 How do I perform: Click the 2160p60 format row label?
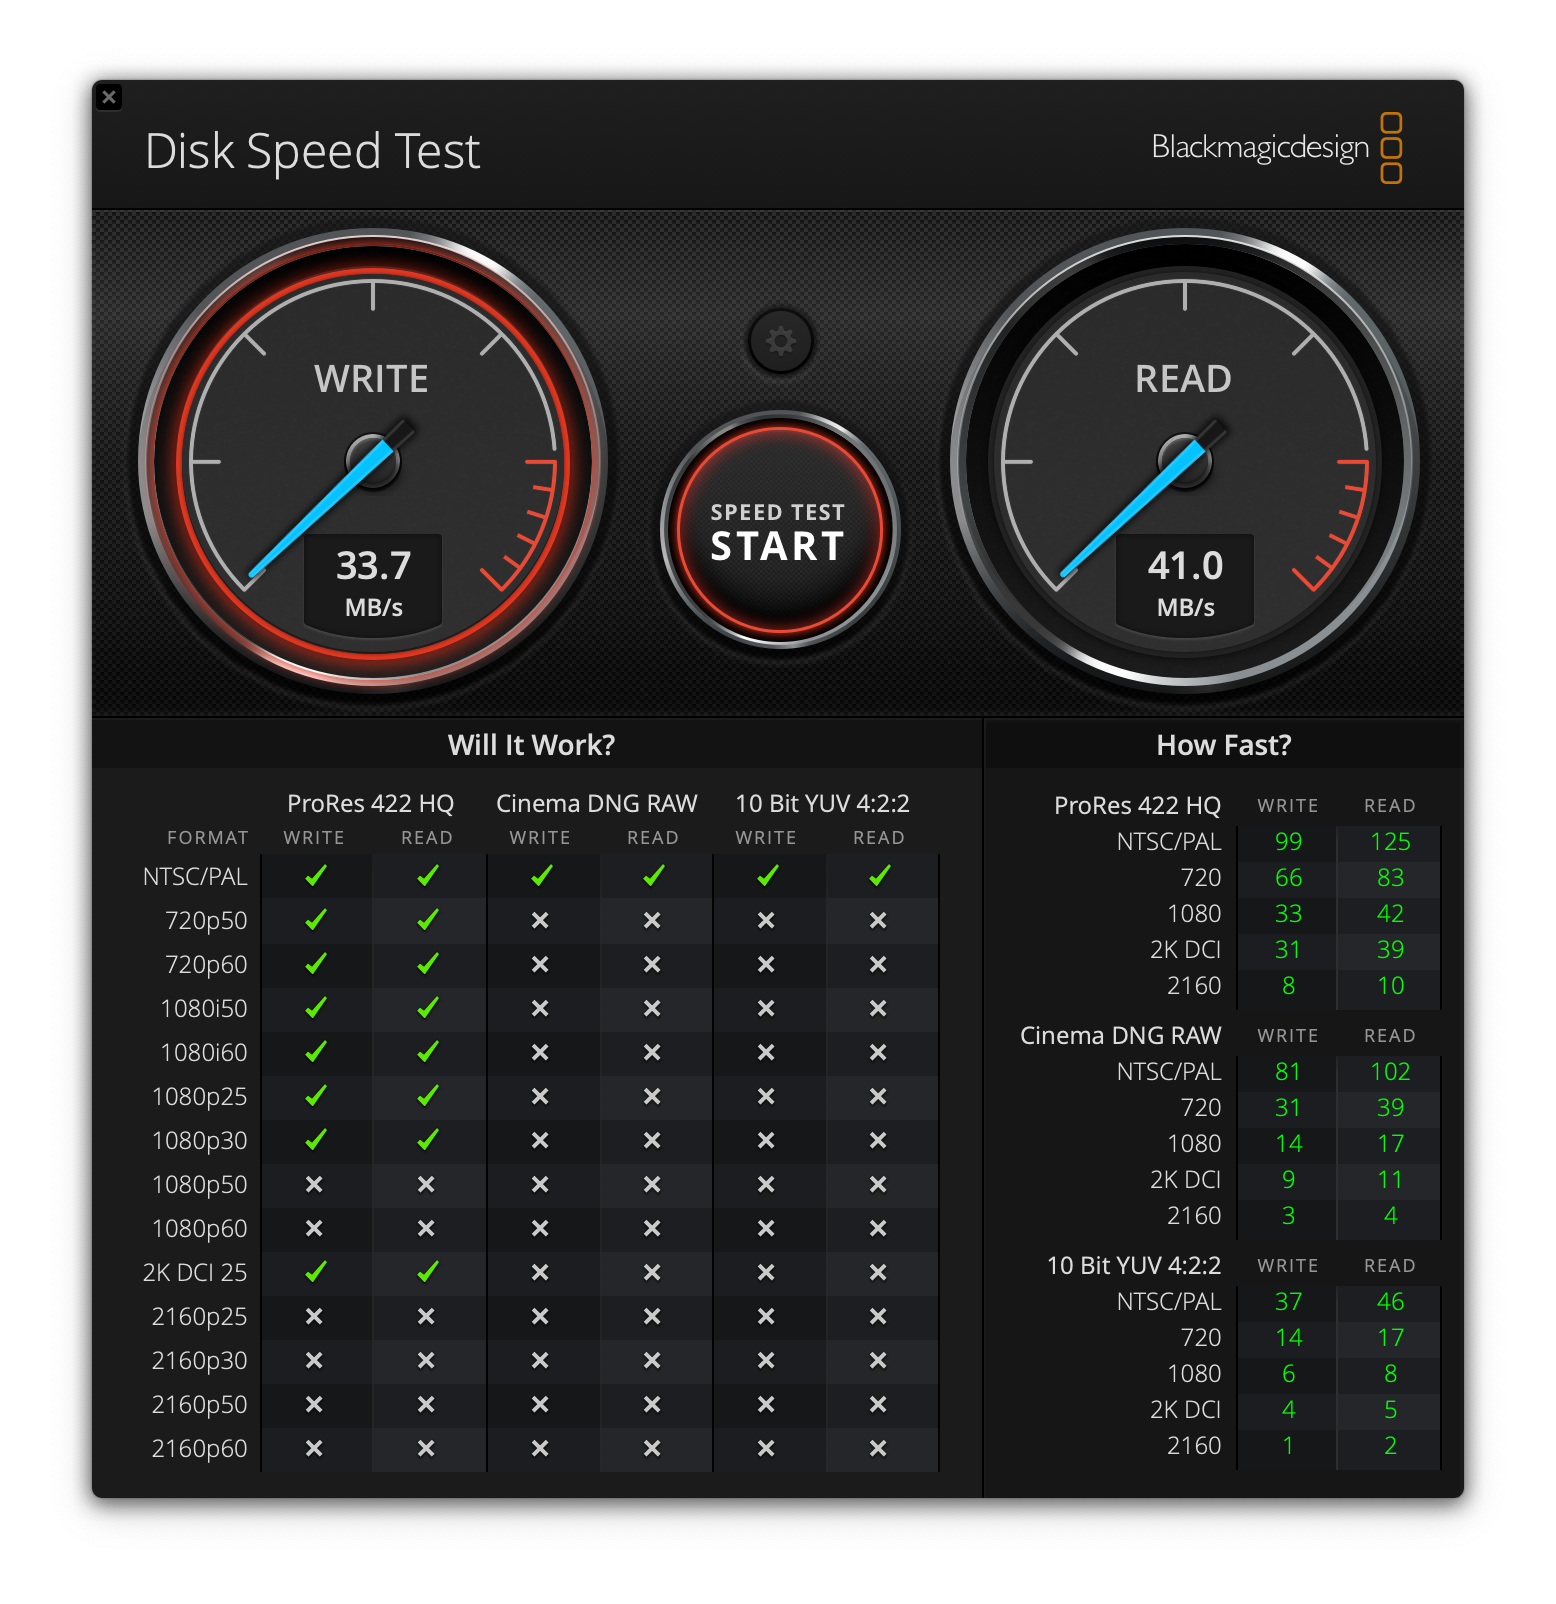[x=199, y=1449]
